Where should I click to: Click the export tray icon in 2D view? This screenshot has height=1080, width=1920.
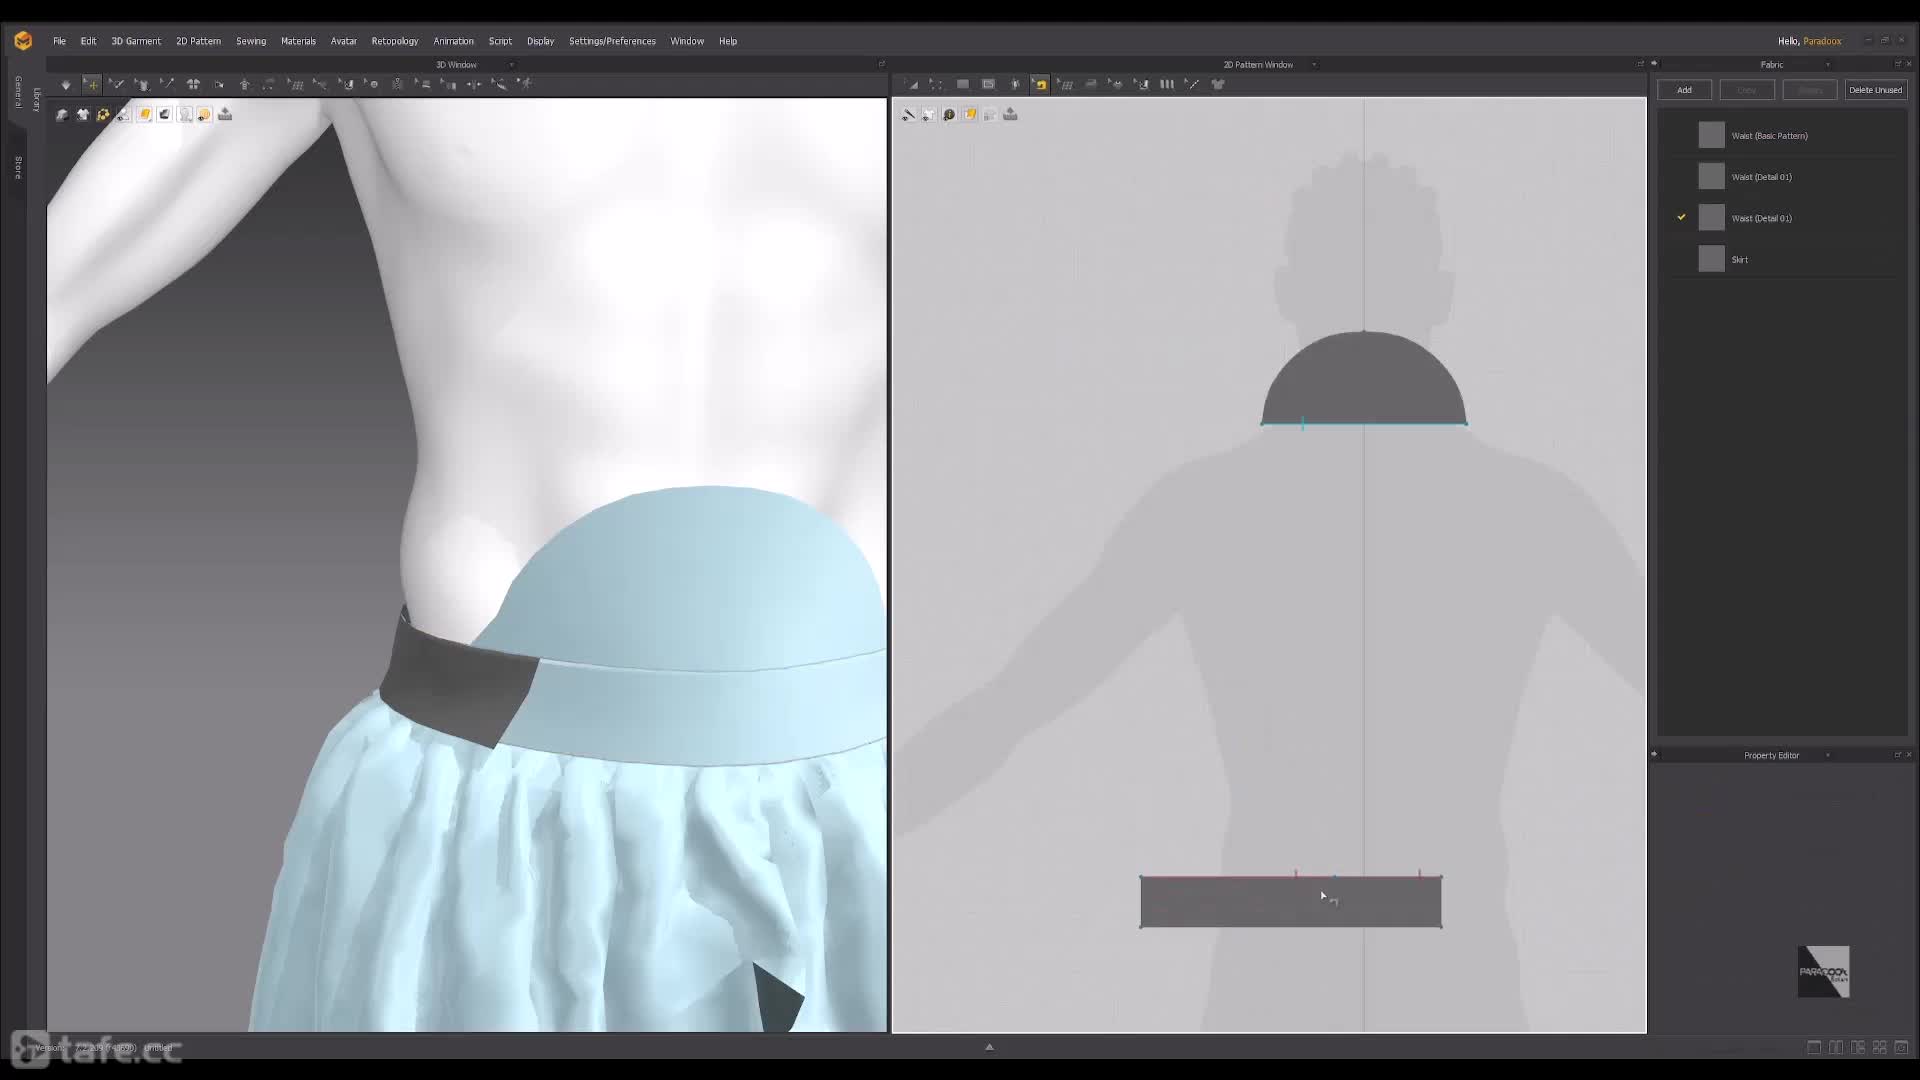[x=1010, y=115]
